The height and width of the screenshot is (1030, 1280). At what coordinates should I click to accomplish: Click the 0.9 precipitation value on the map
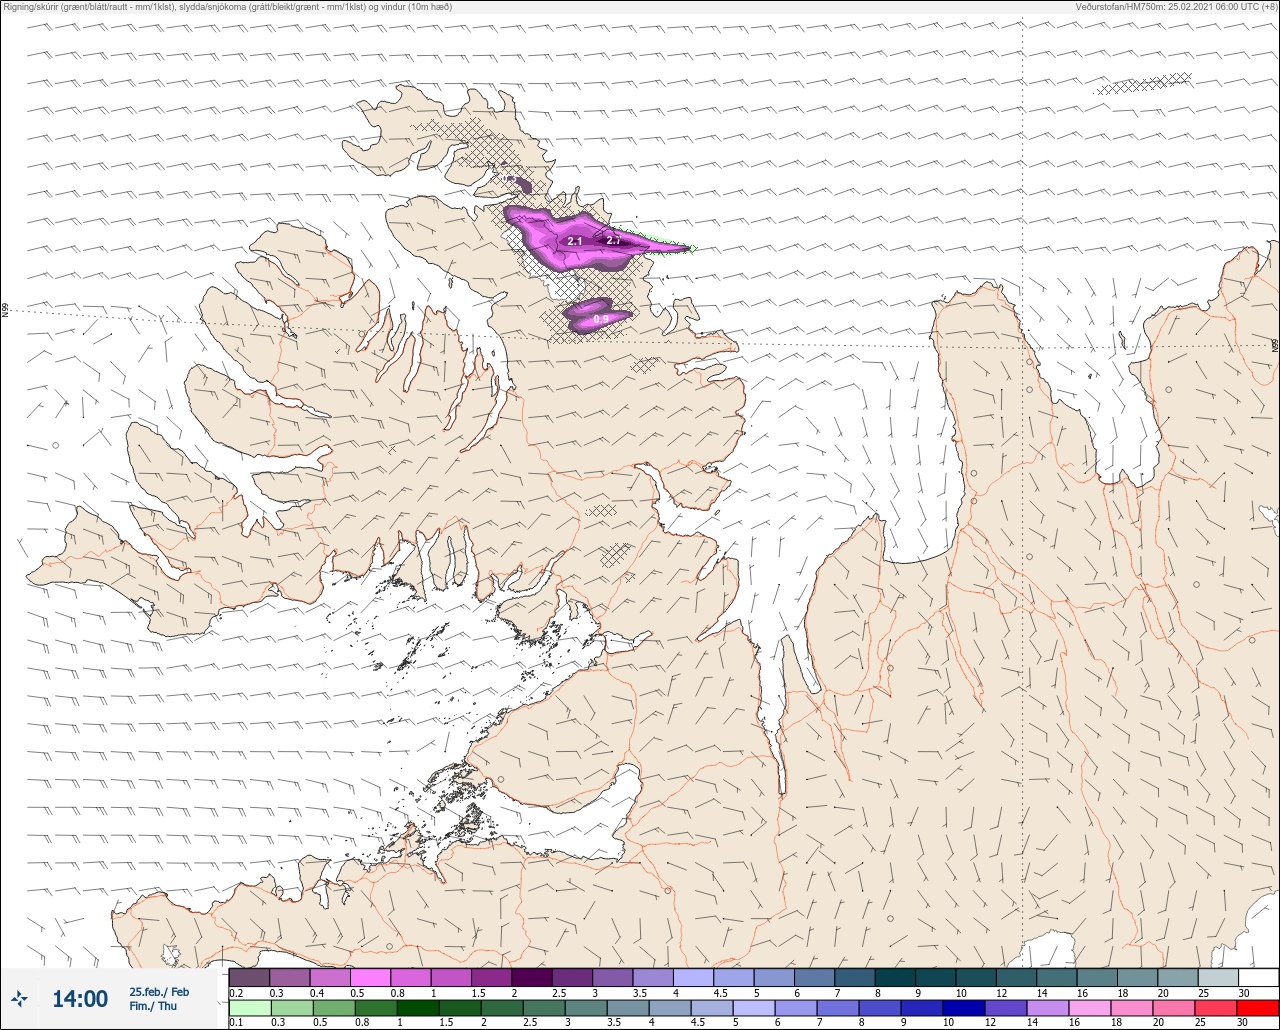click(x=601, y=319)
